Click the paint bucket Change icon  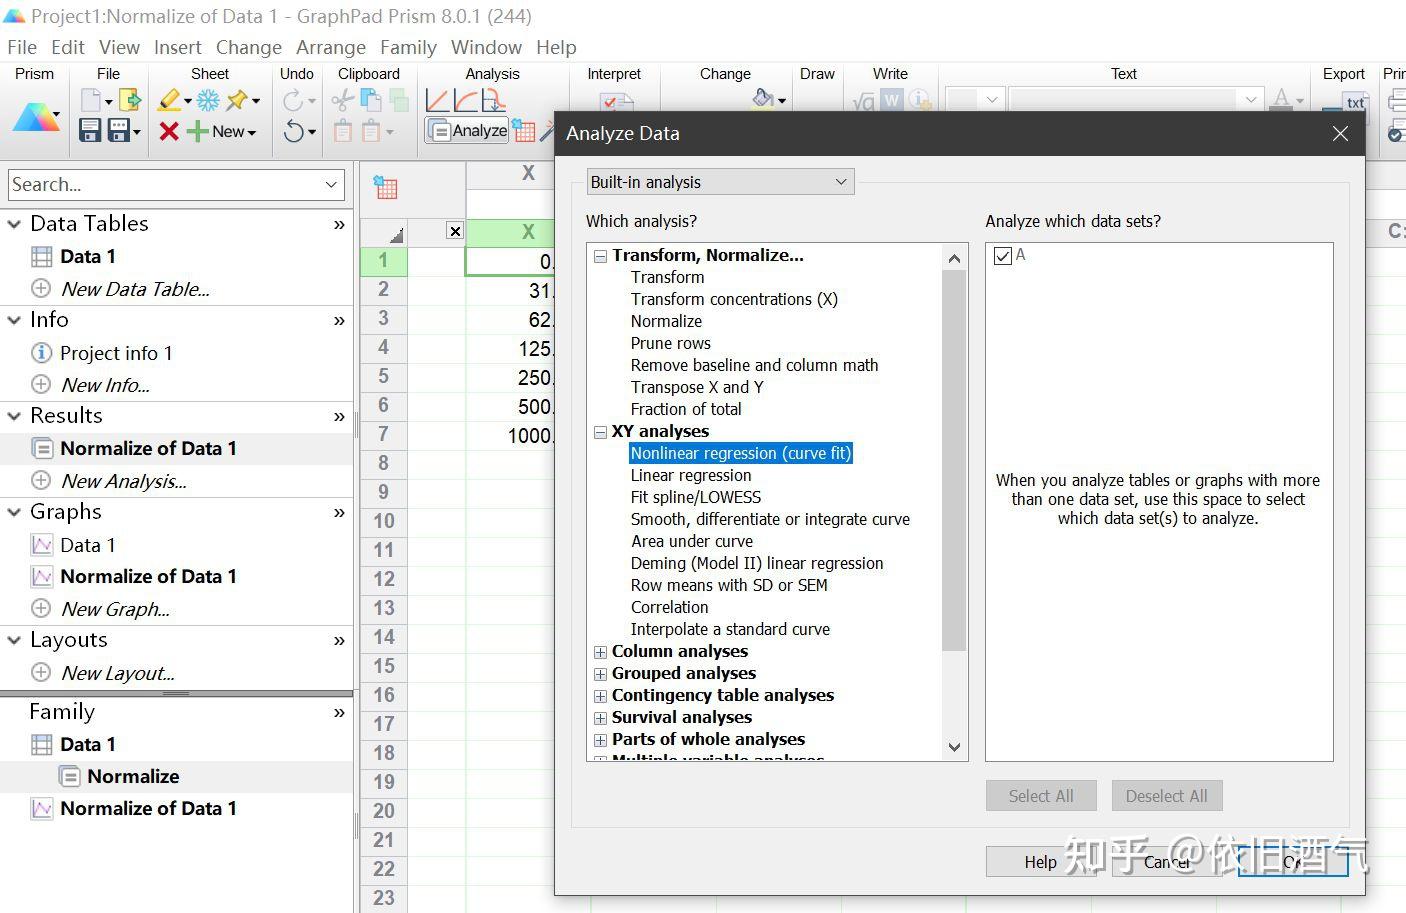click(764, 98)
